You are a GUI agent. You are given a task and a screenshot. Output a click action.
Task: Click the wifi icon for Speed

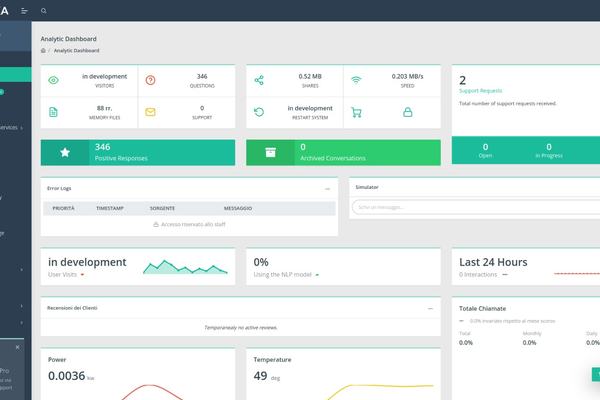pyautogui.click(x=356, y=80)
